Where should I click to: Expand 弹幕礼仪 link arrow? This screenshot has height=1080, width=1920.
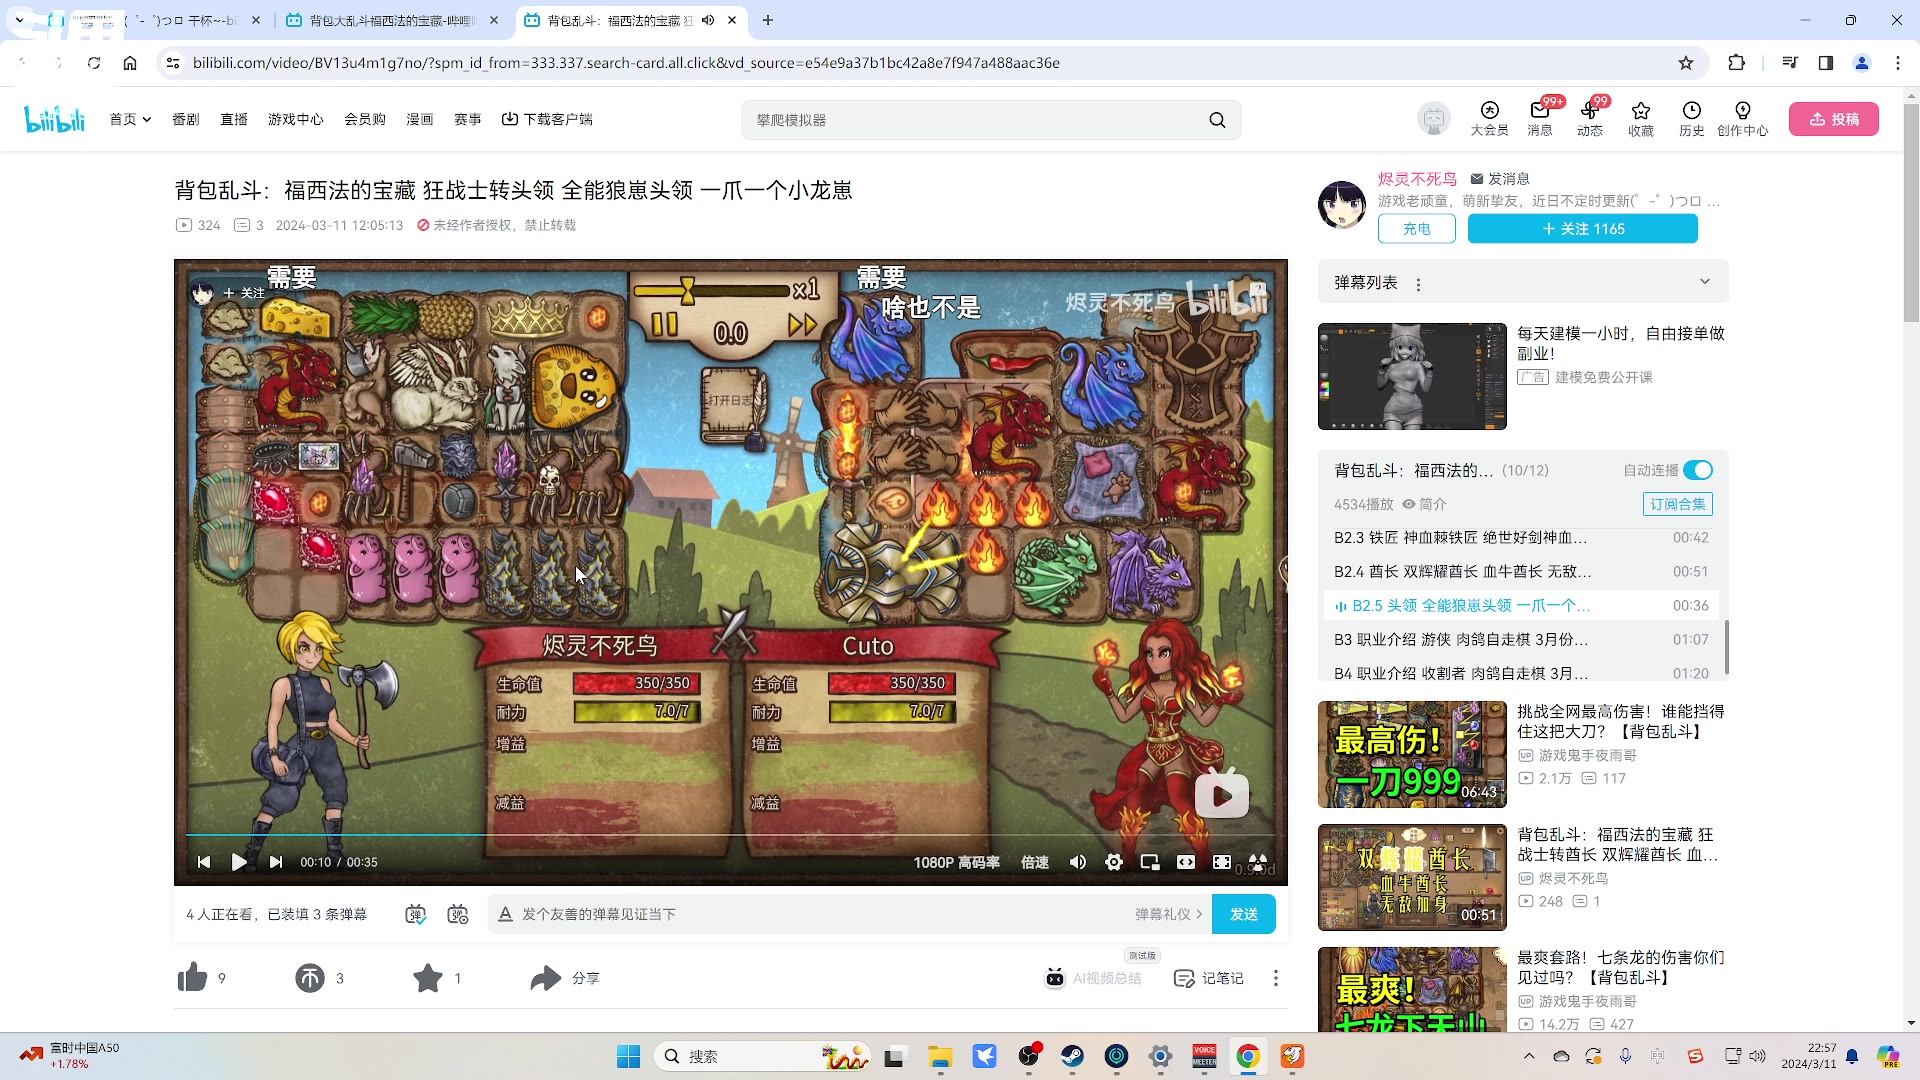click(1168, 914)
